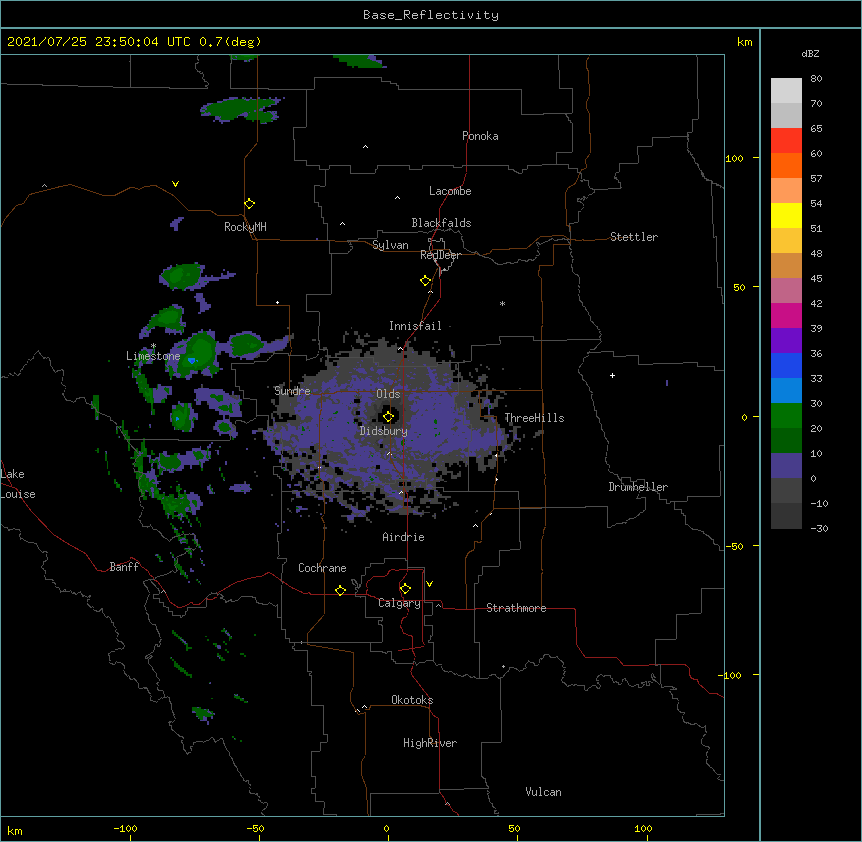The height and width of the screenshot is (842, 862).
Task: Click the ThreeHills map label
Action: 534,418
